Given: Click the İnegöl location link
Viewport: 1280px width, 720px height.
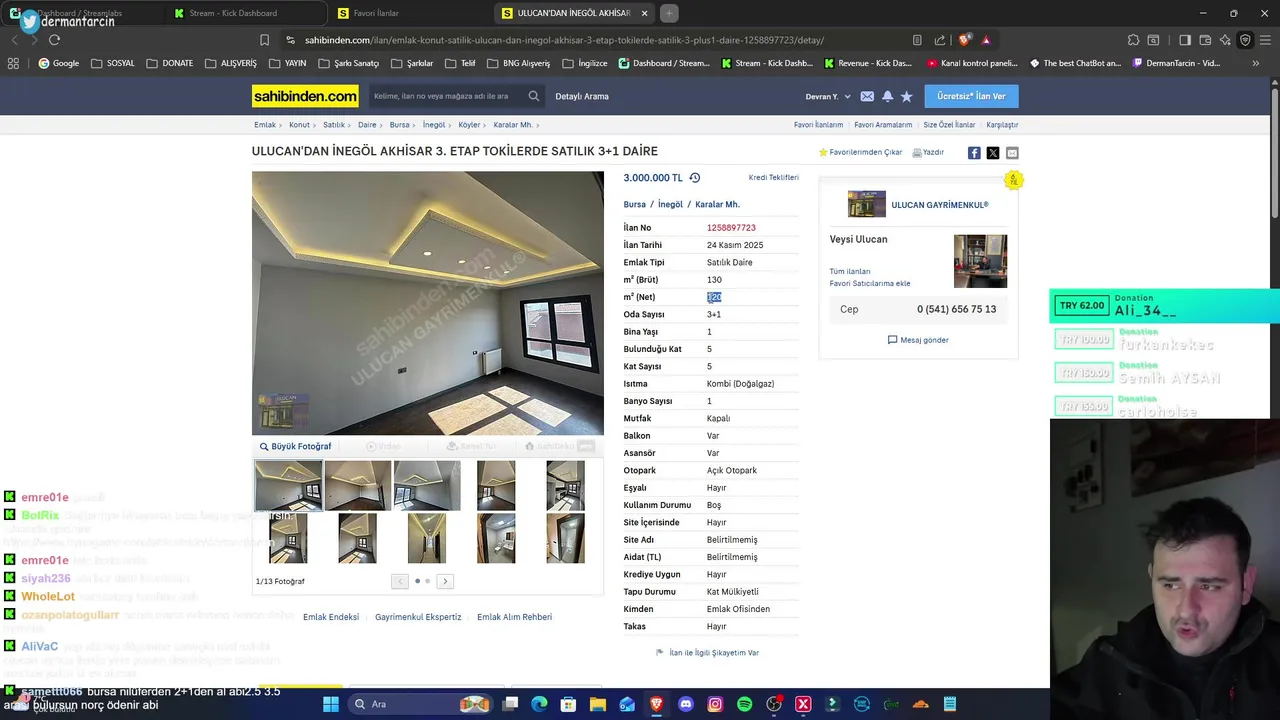Looking at the screenshot, I should [x=670, y=204].
